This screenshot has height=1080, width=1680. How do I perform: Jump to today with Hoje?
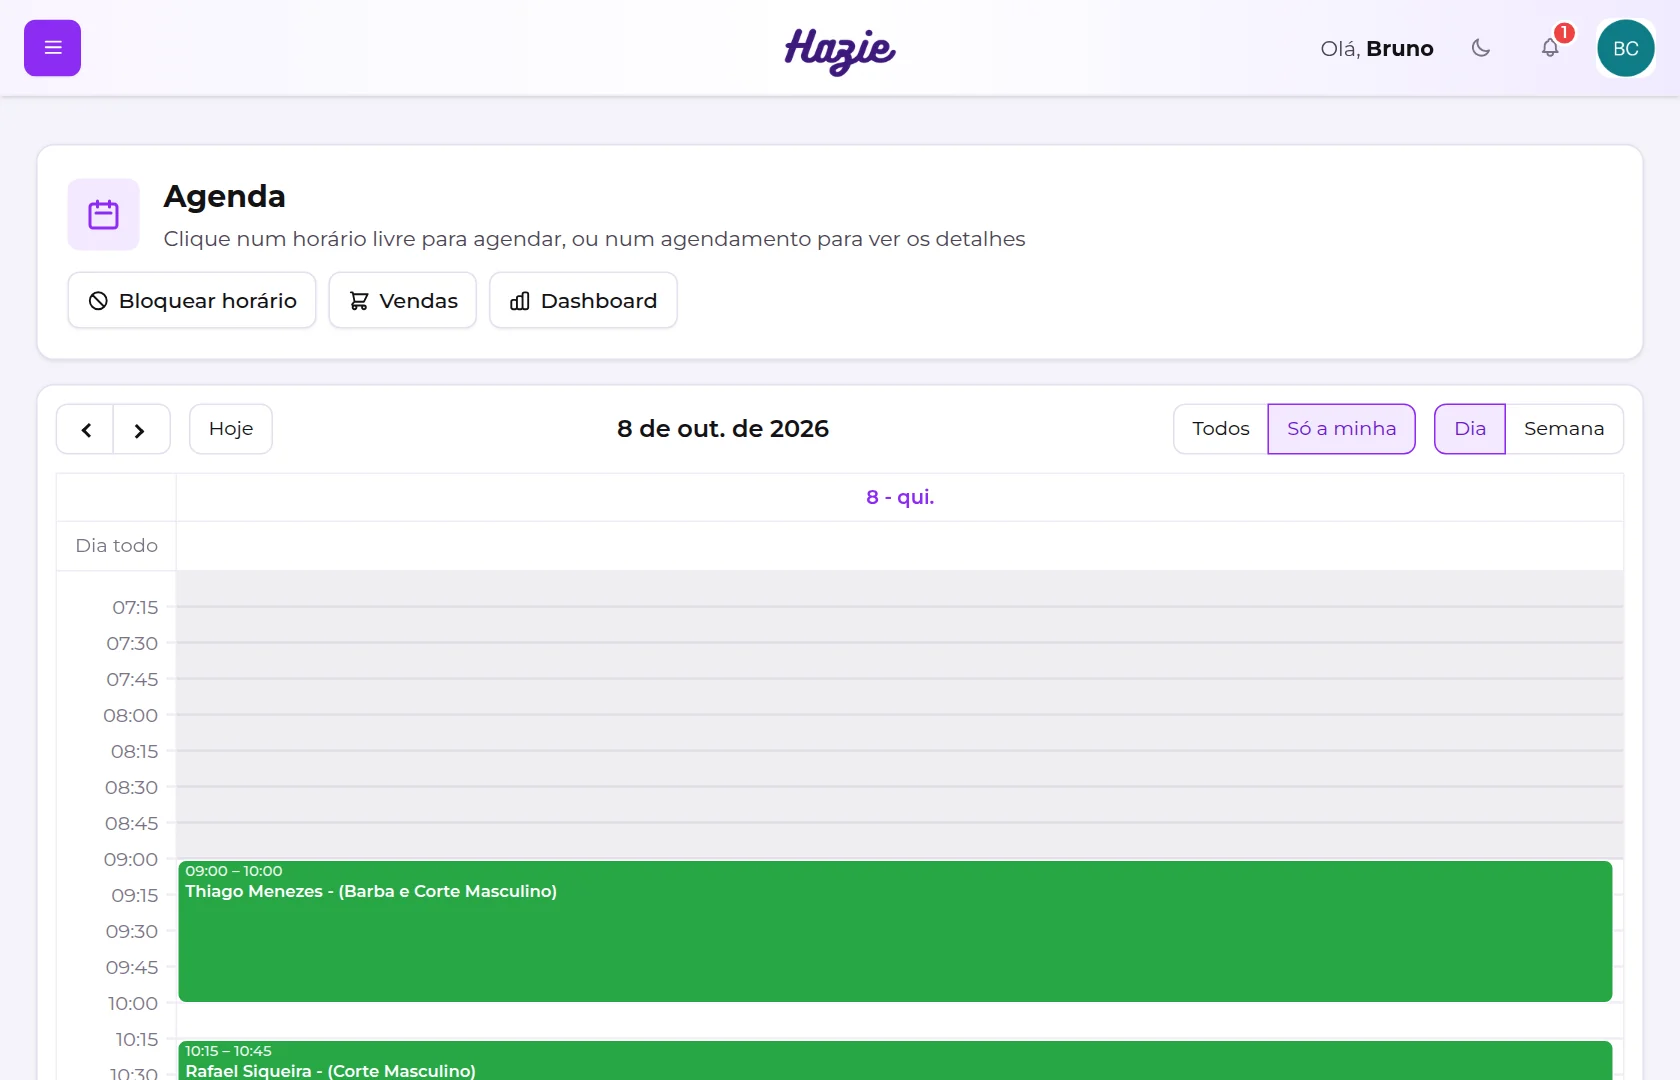pyautogui.click(x=231, y=429)
